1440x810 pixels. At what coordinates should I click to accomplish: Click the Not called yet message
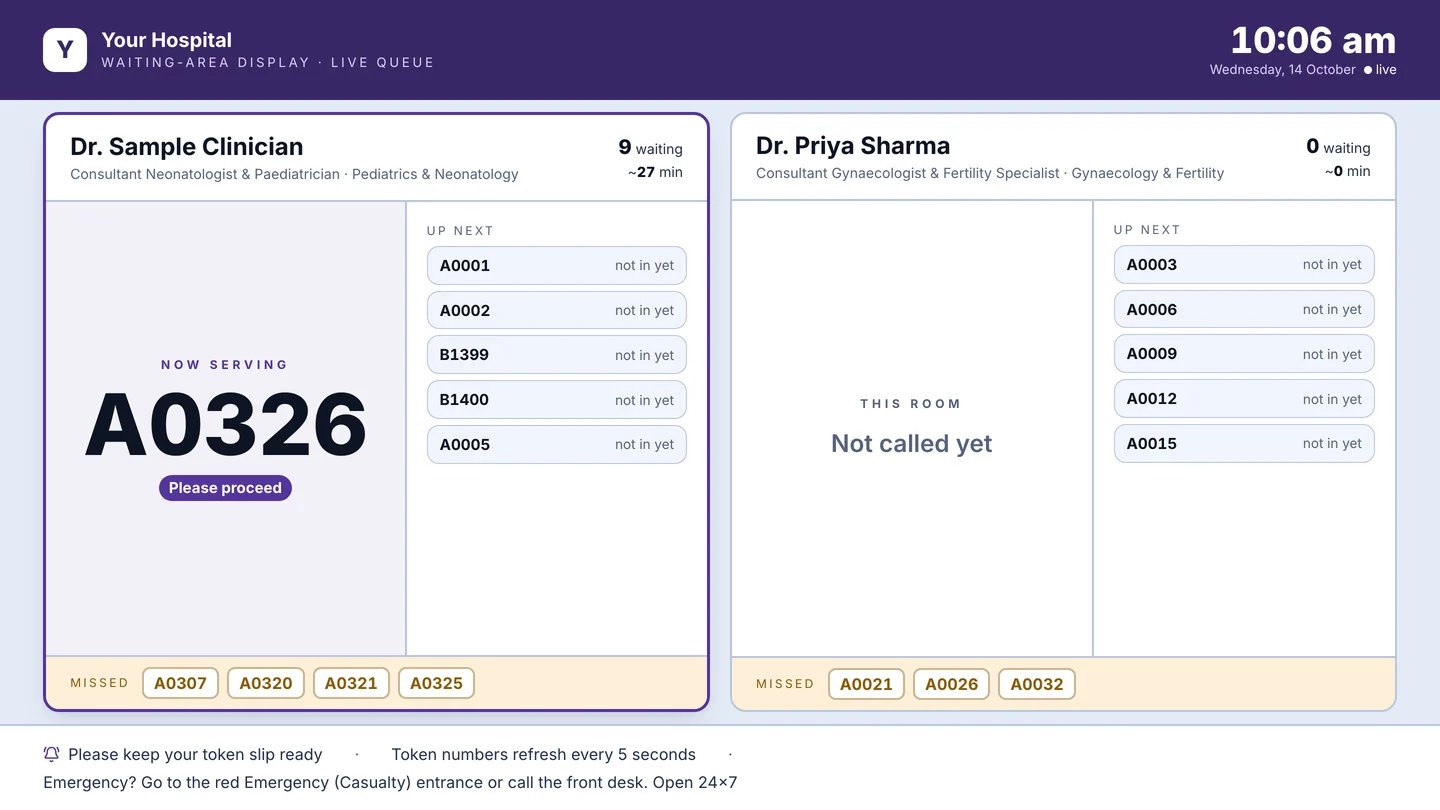pyautogui.click(x=912, y=444)
